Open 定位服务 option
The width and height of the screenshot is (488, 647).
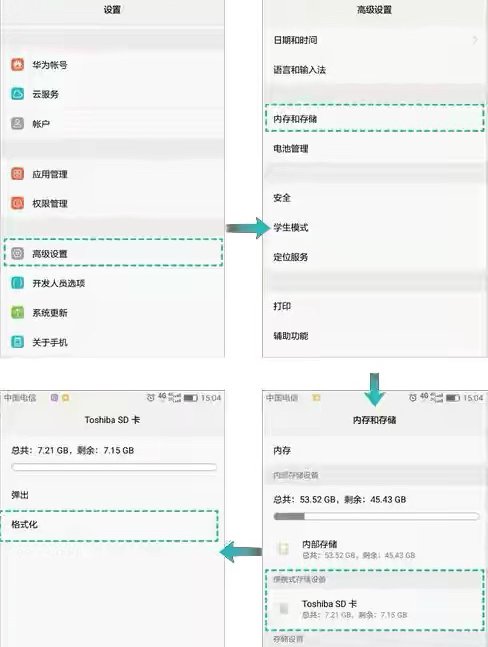pyautogui.click(x=375, y=257)
